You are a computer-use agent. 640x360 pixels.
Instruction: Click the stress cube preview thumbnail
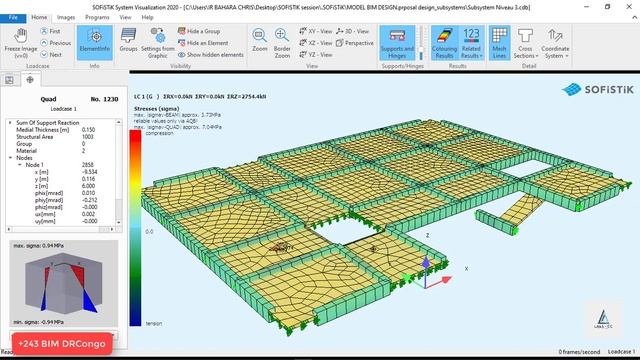tap(64, 283)
